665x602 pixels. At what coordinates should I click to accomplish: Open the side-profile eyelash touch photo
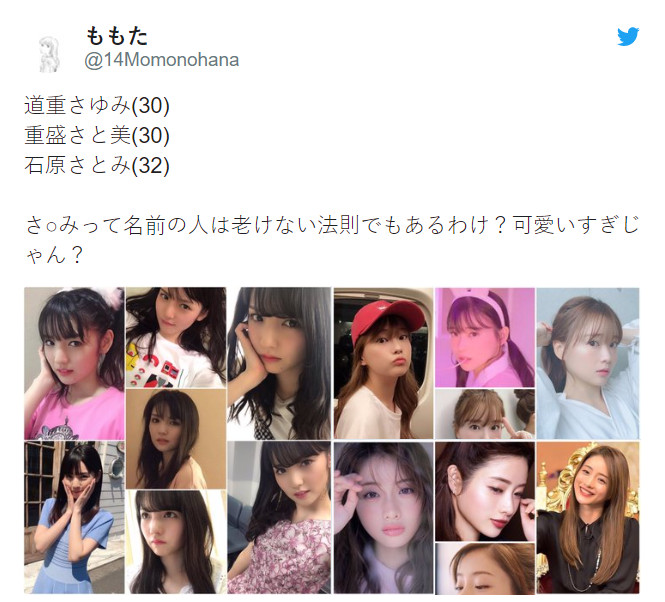point(485,491)
